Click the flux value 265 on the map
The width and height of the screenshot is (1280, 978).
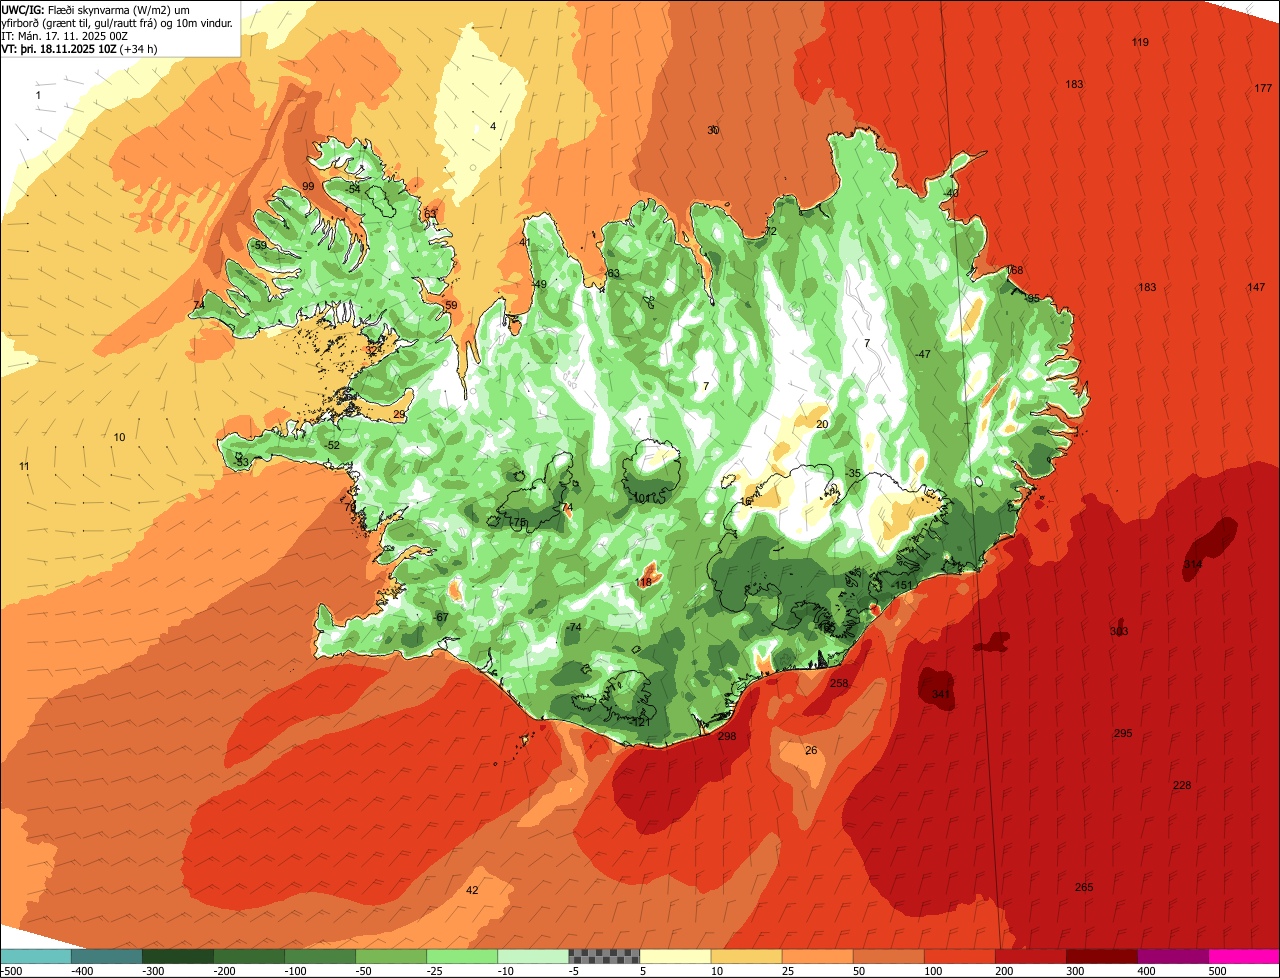(1084, 888)
